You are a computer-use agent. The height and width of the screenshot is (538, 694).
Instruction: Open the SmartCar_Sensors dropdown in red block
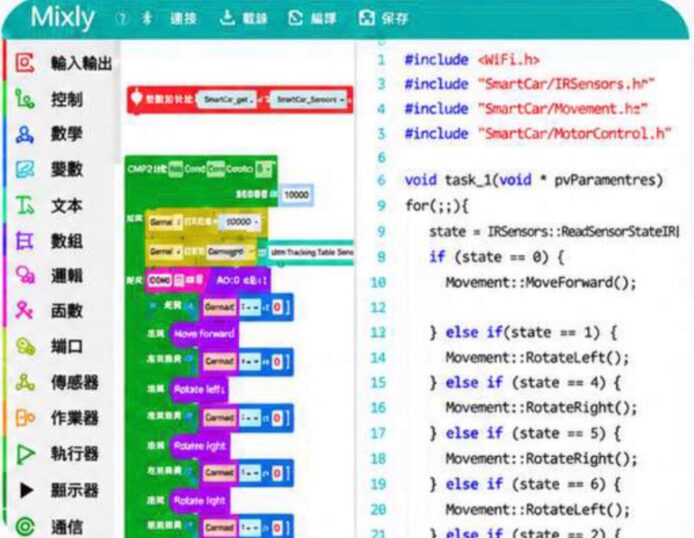308,100
